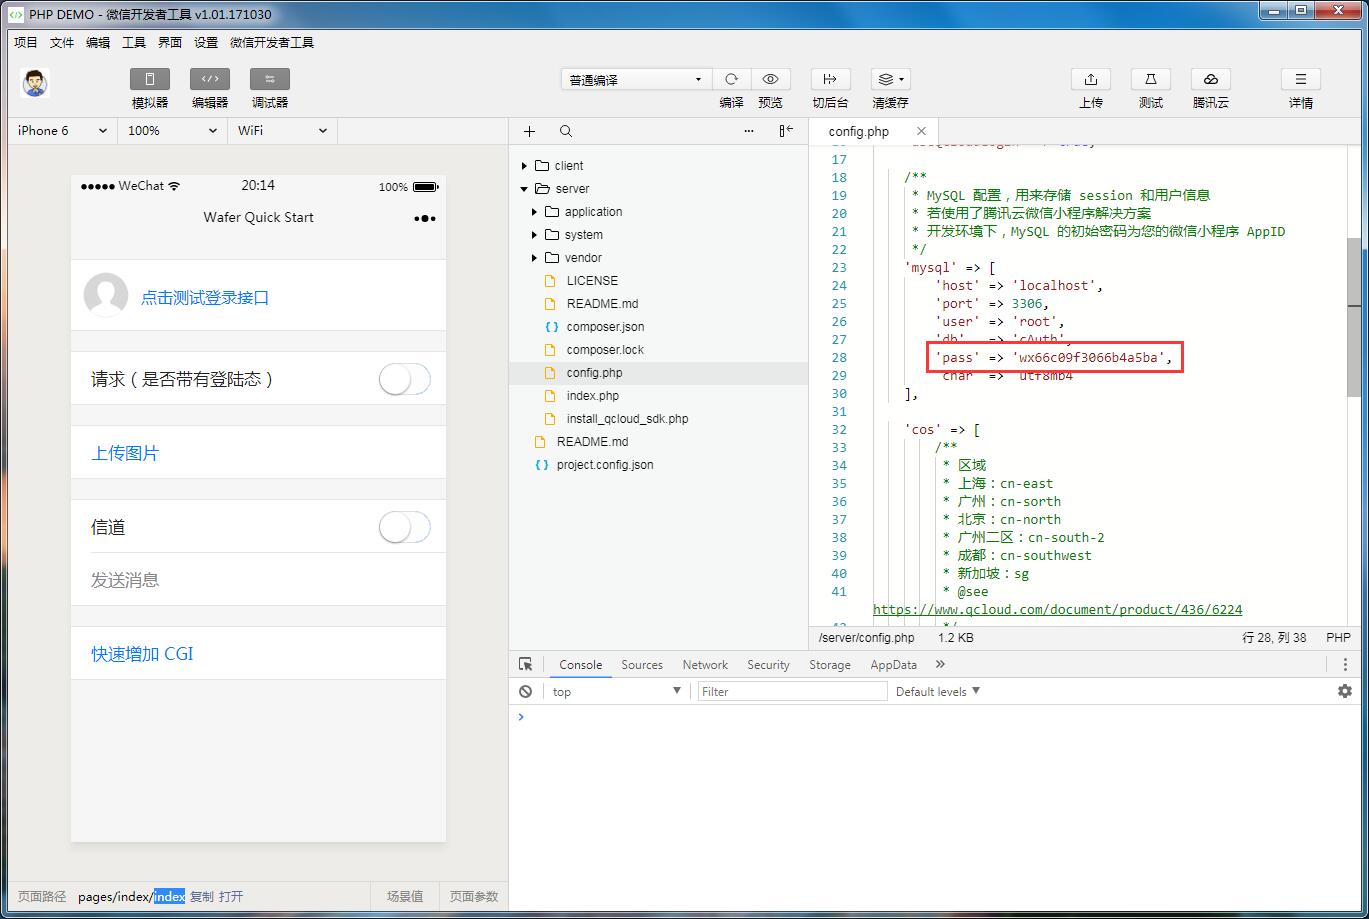This screenshot has width=1369, height=919.
Task: Open the iPhone 6 device dropdown
Action: pyautogui.click(x=62, y=131)
